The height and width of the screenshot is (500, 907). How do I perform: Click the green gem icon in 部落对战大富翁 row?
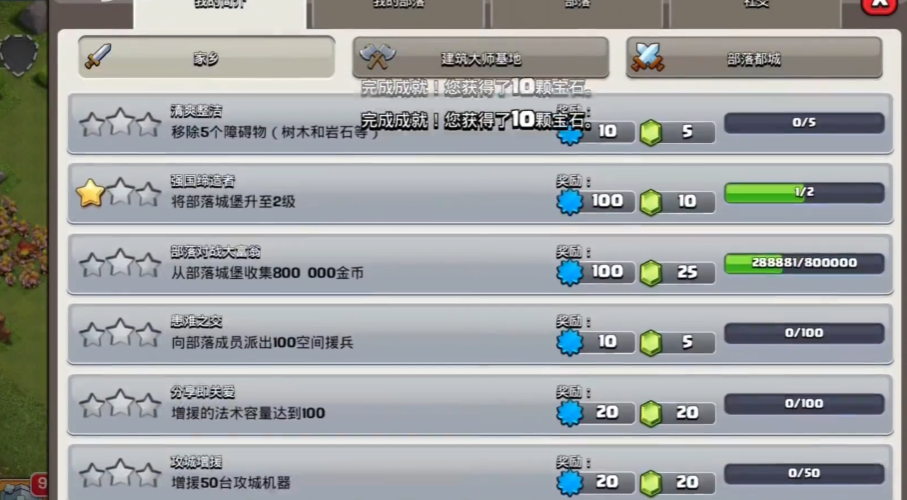click(x=651, y=273)
